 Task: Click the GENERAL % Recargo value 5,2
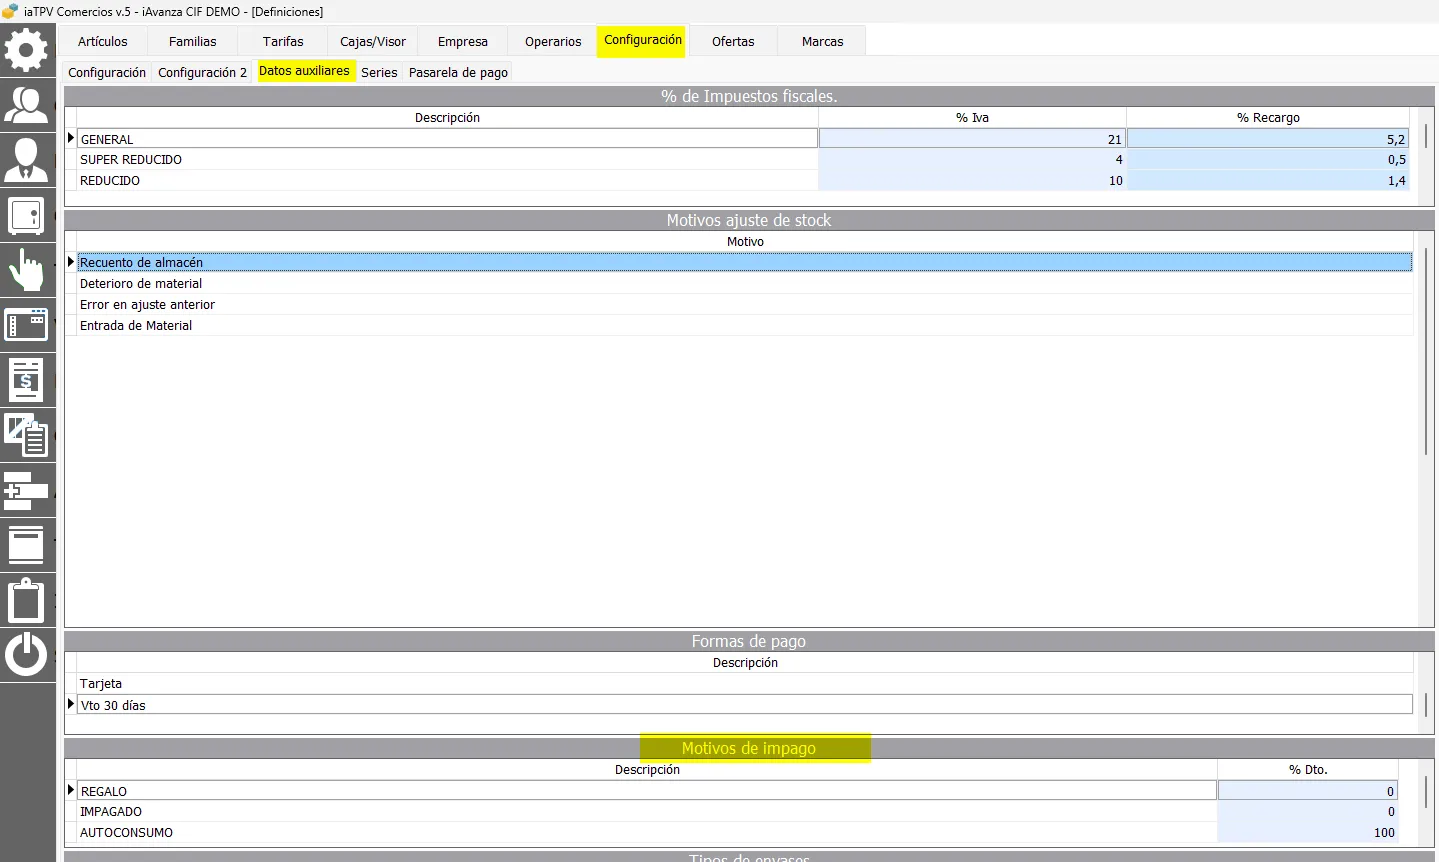1268,139
